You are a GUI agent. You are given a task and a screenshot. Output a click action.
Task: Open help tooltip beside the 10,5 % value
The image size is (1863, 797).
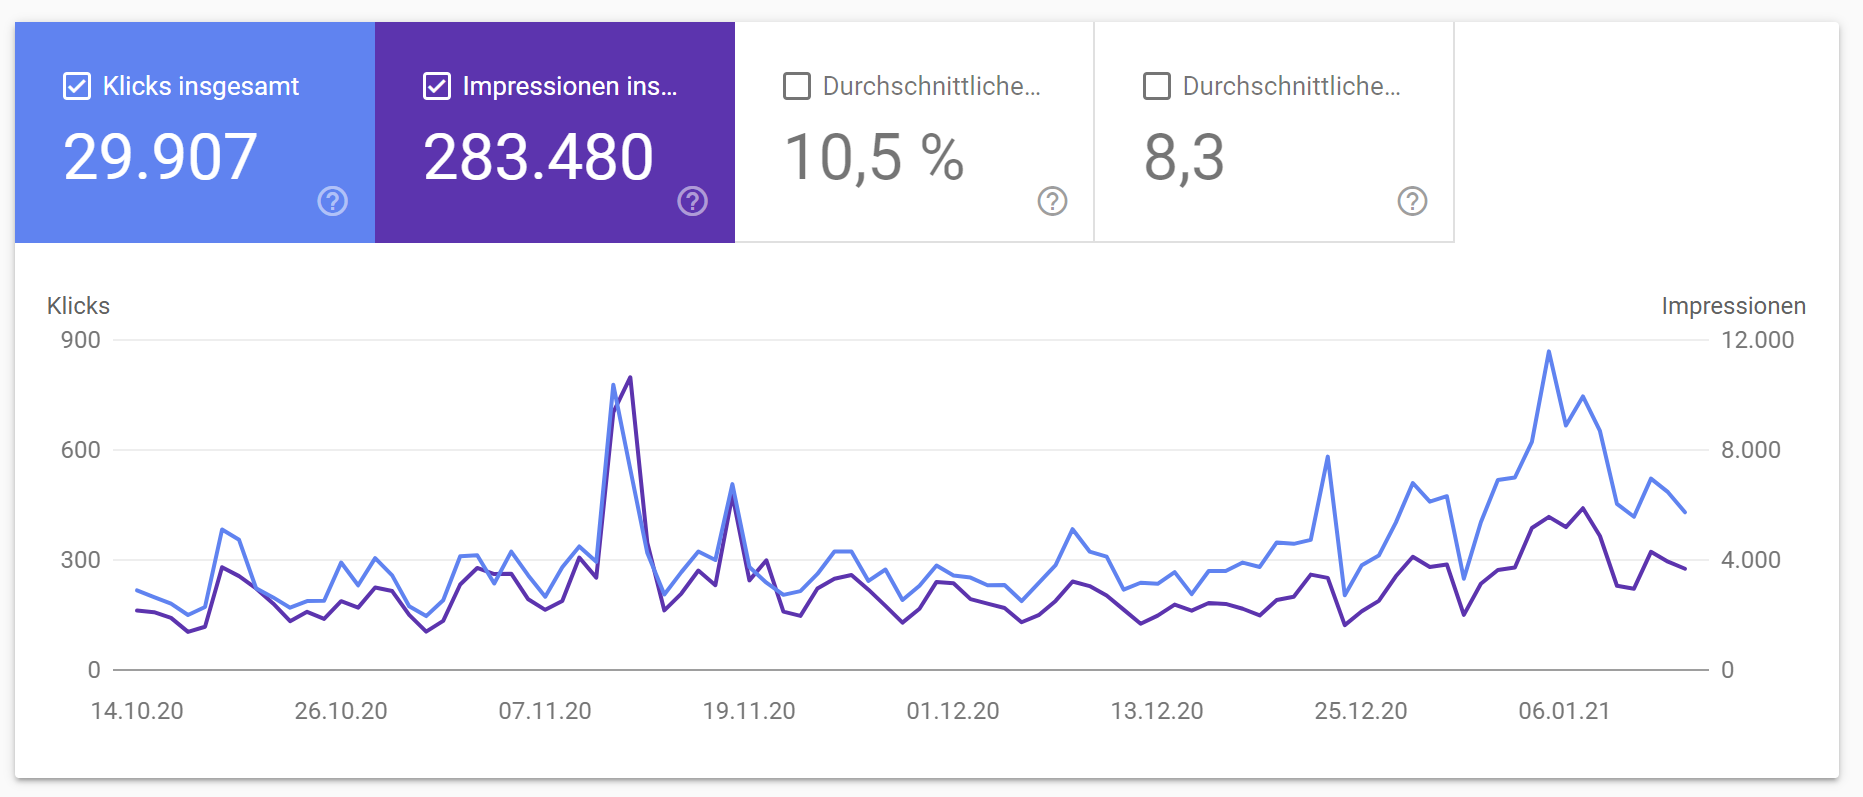pos(1051,202)
